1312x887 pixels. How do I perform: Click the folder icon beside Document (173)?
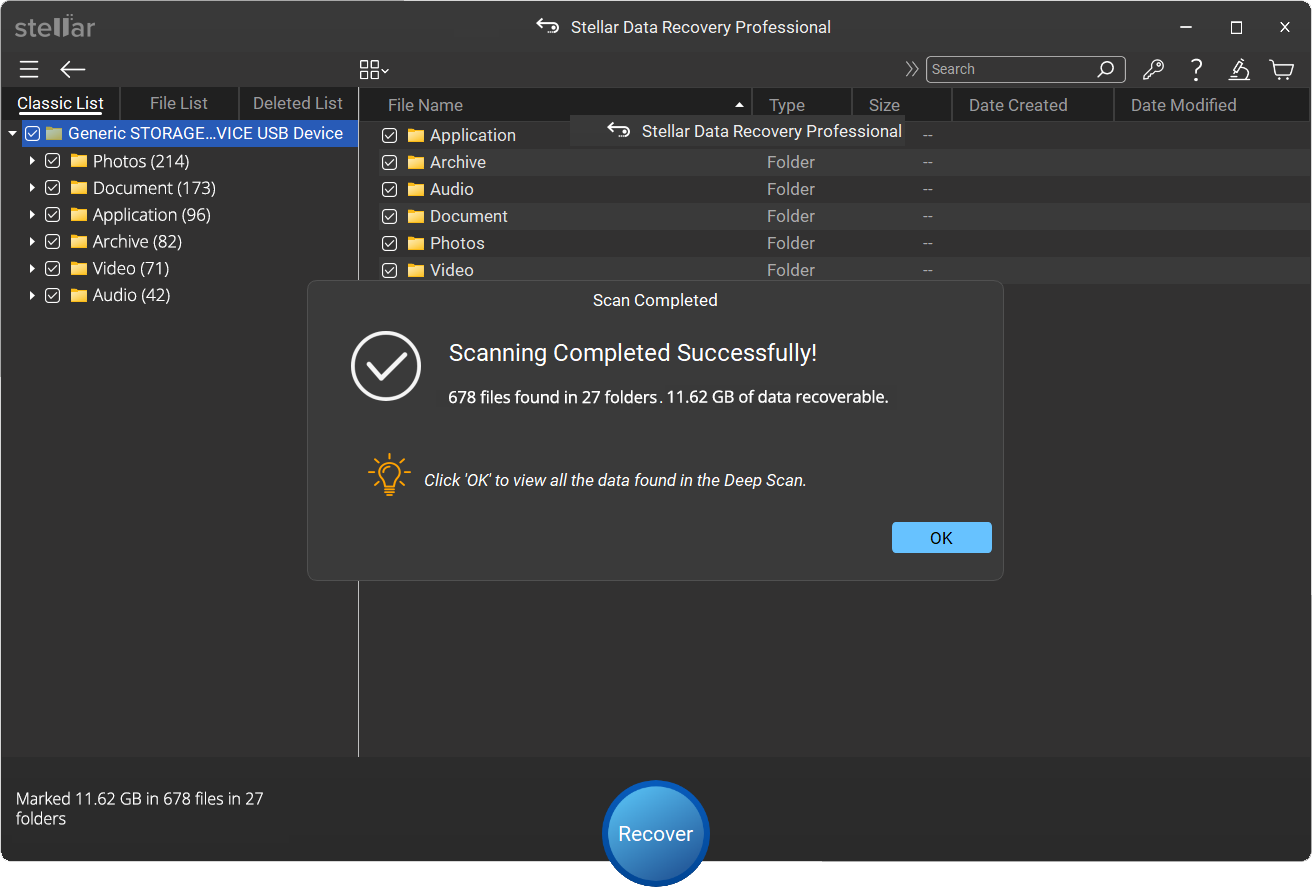[x=79, y=188]
